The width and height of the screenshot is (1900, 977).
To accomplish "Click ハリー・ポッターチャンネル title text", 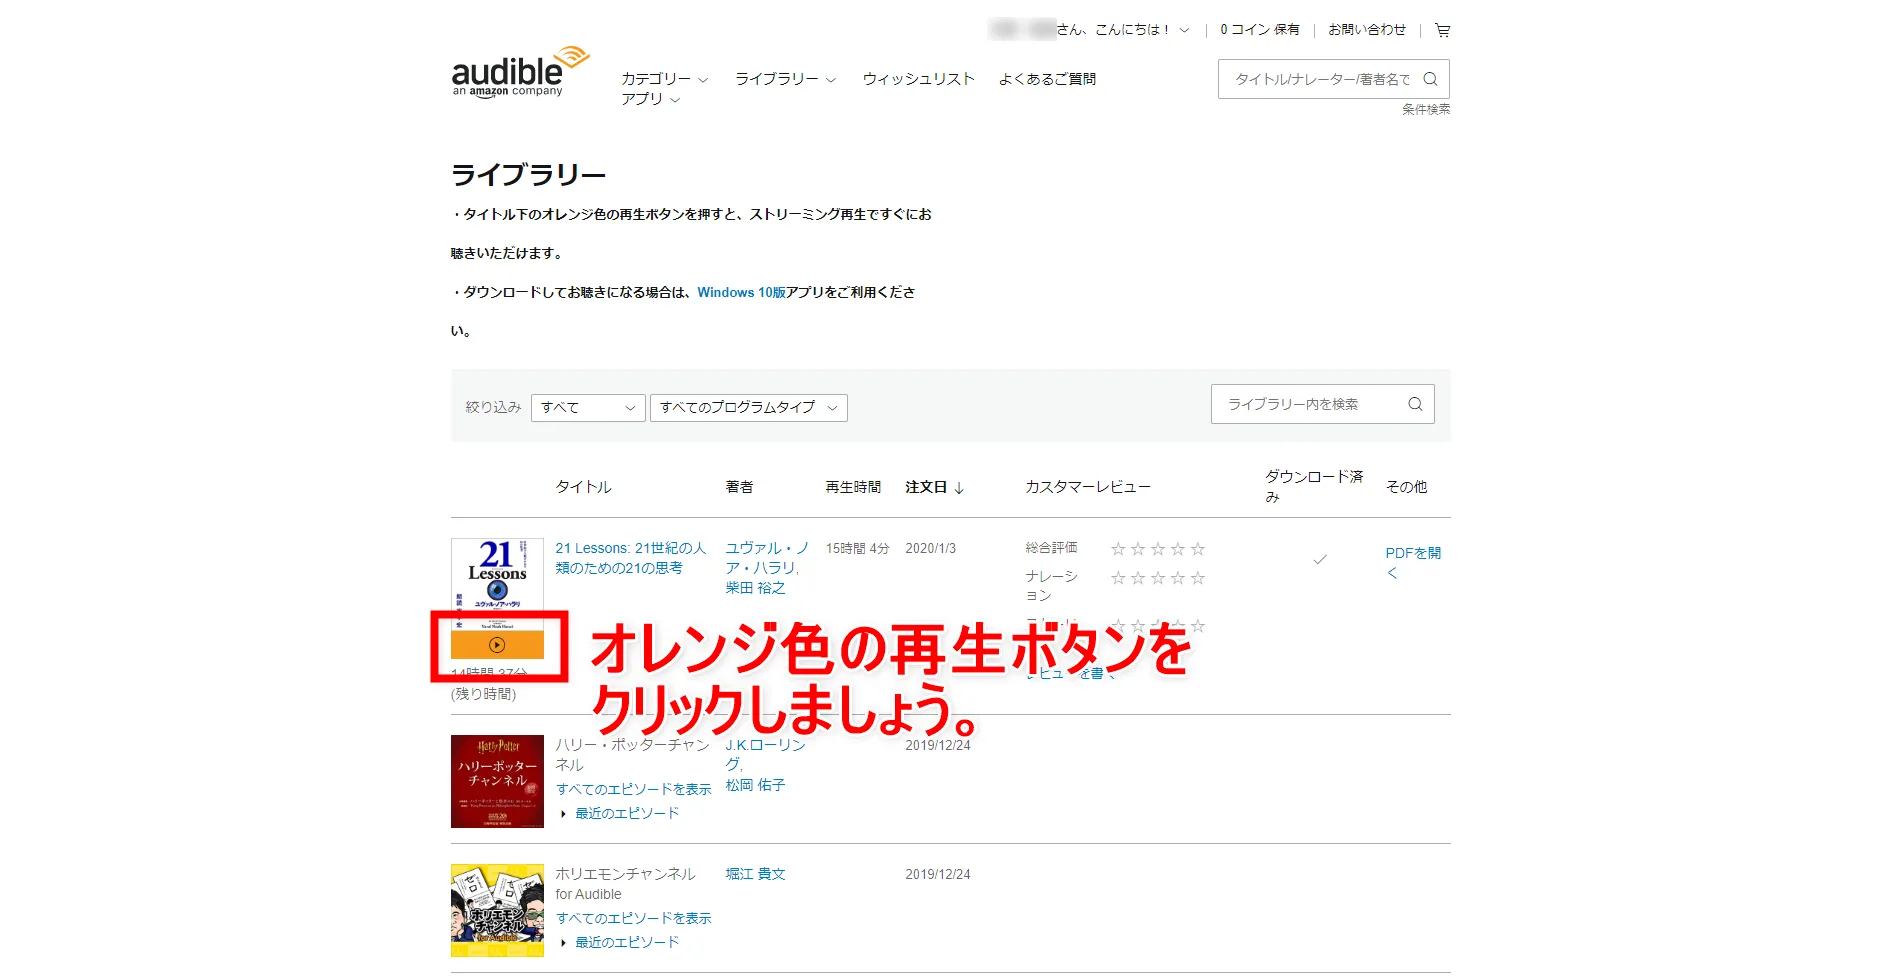I will coord(632,755).
